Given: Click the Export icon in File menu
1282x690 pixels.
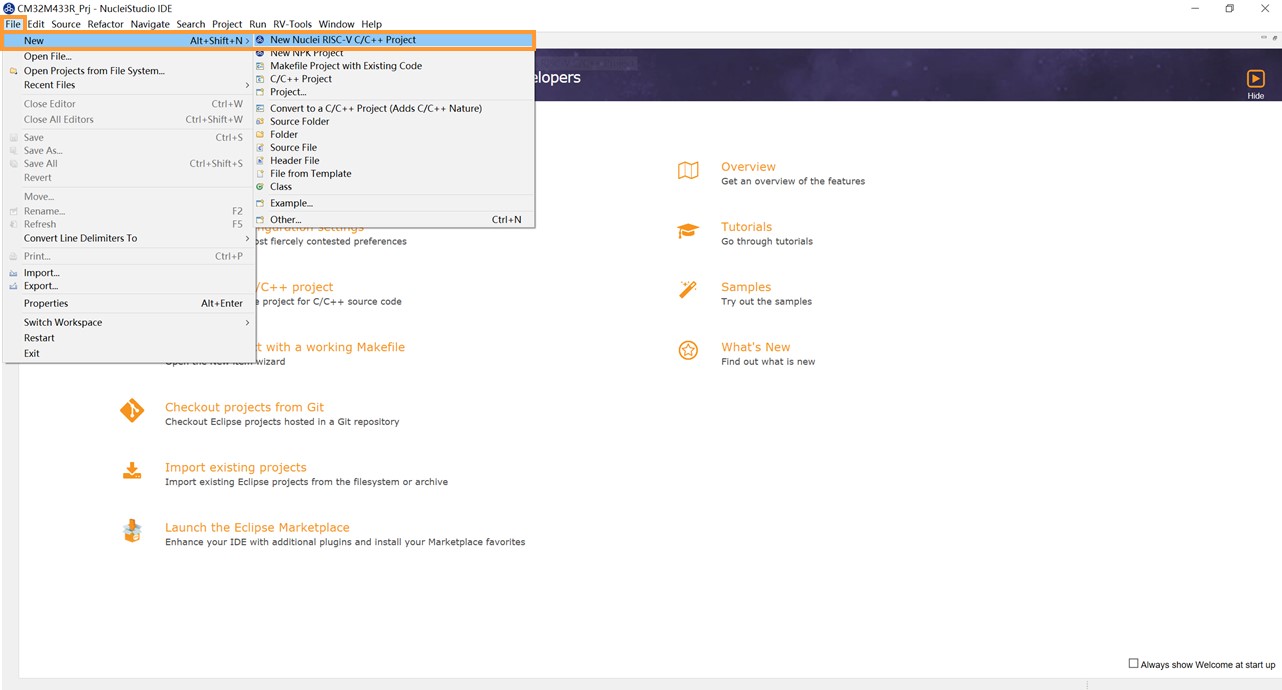Looking at the screenshot, I should click(13, 286).
